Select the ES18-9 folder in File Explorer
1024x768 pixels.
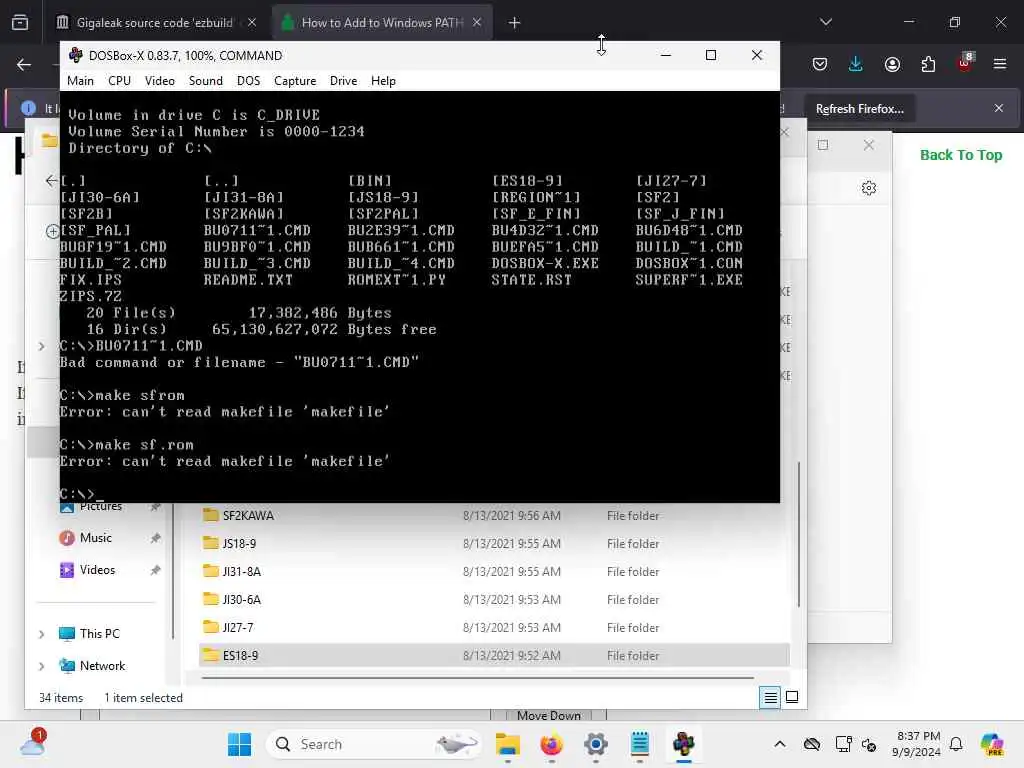493,656
